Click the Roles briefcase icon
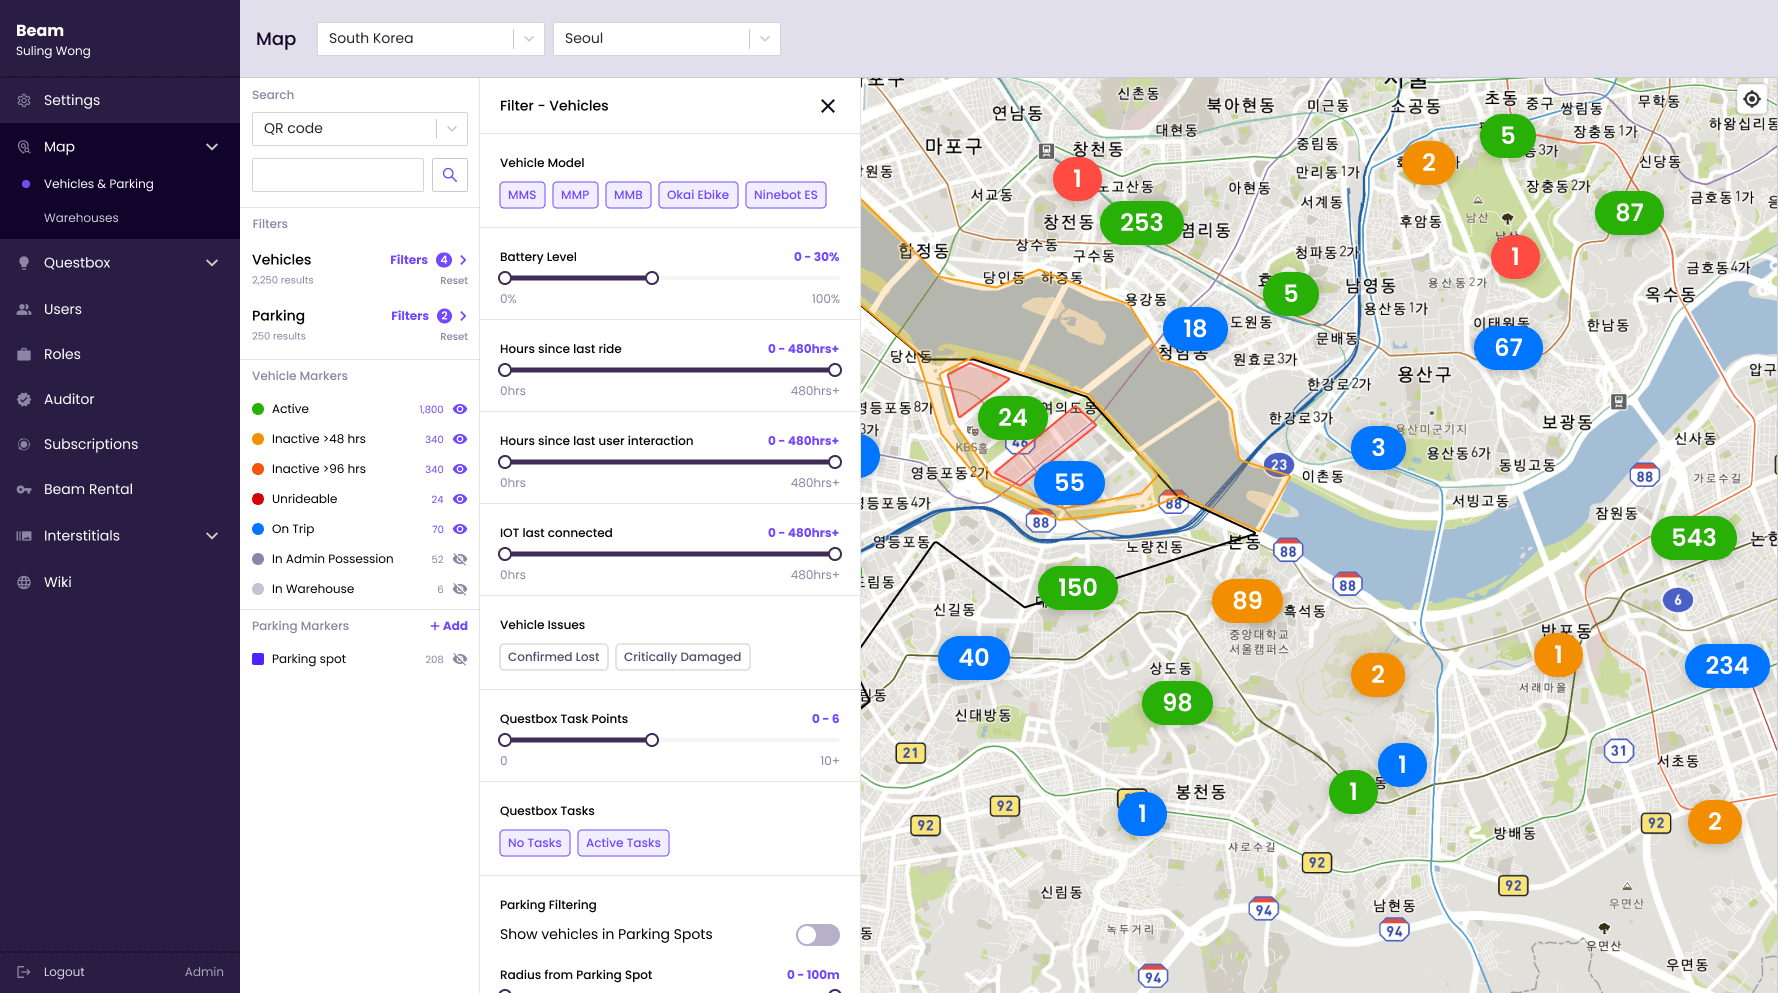1778x993 pixels. (24, 355)
